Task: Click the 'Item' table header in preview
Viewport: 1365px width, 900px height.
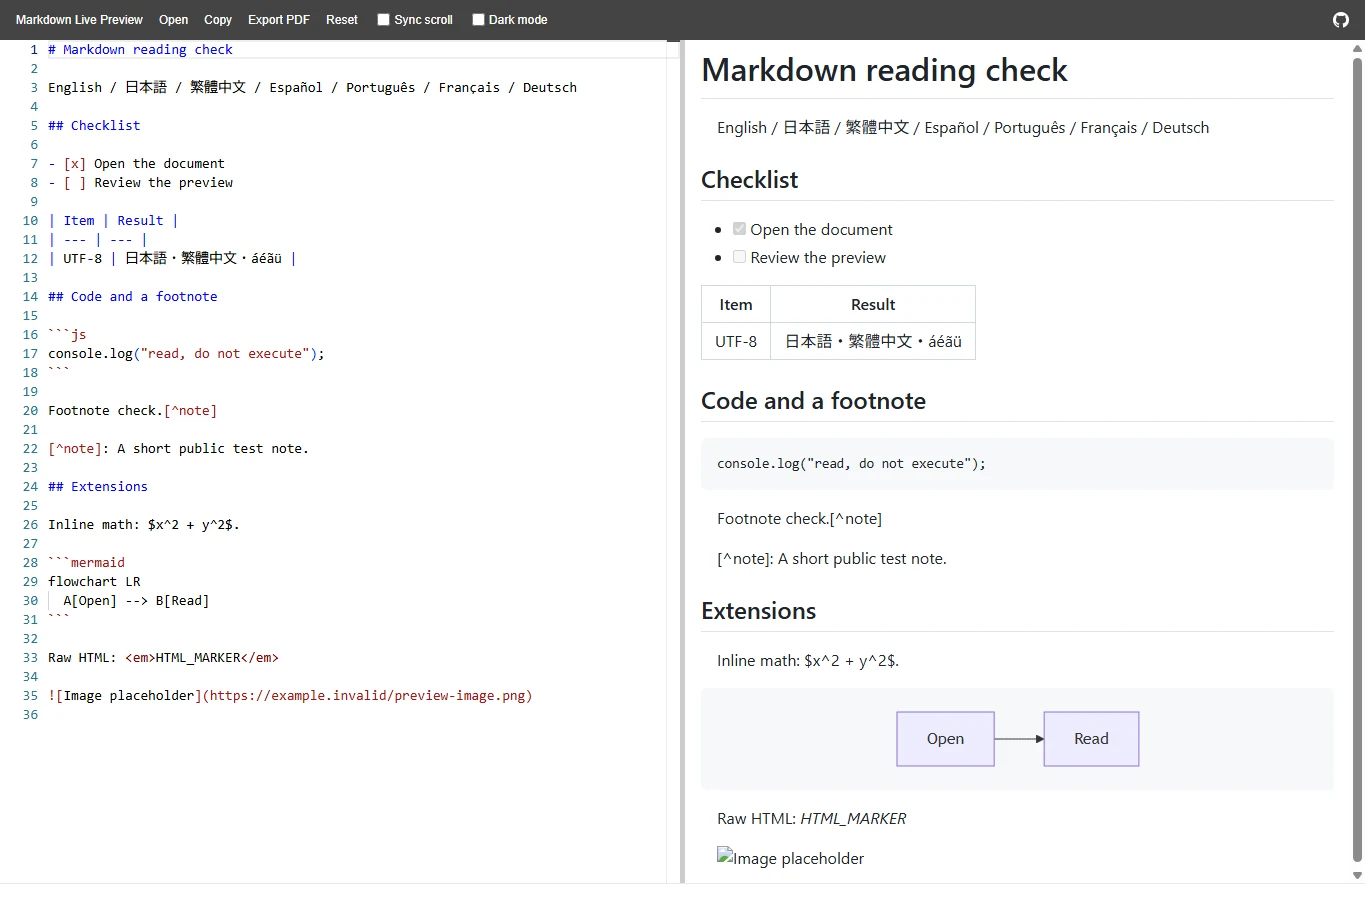Action: point(736,304)
